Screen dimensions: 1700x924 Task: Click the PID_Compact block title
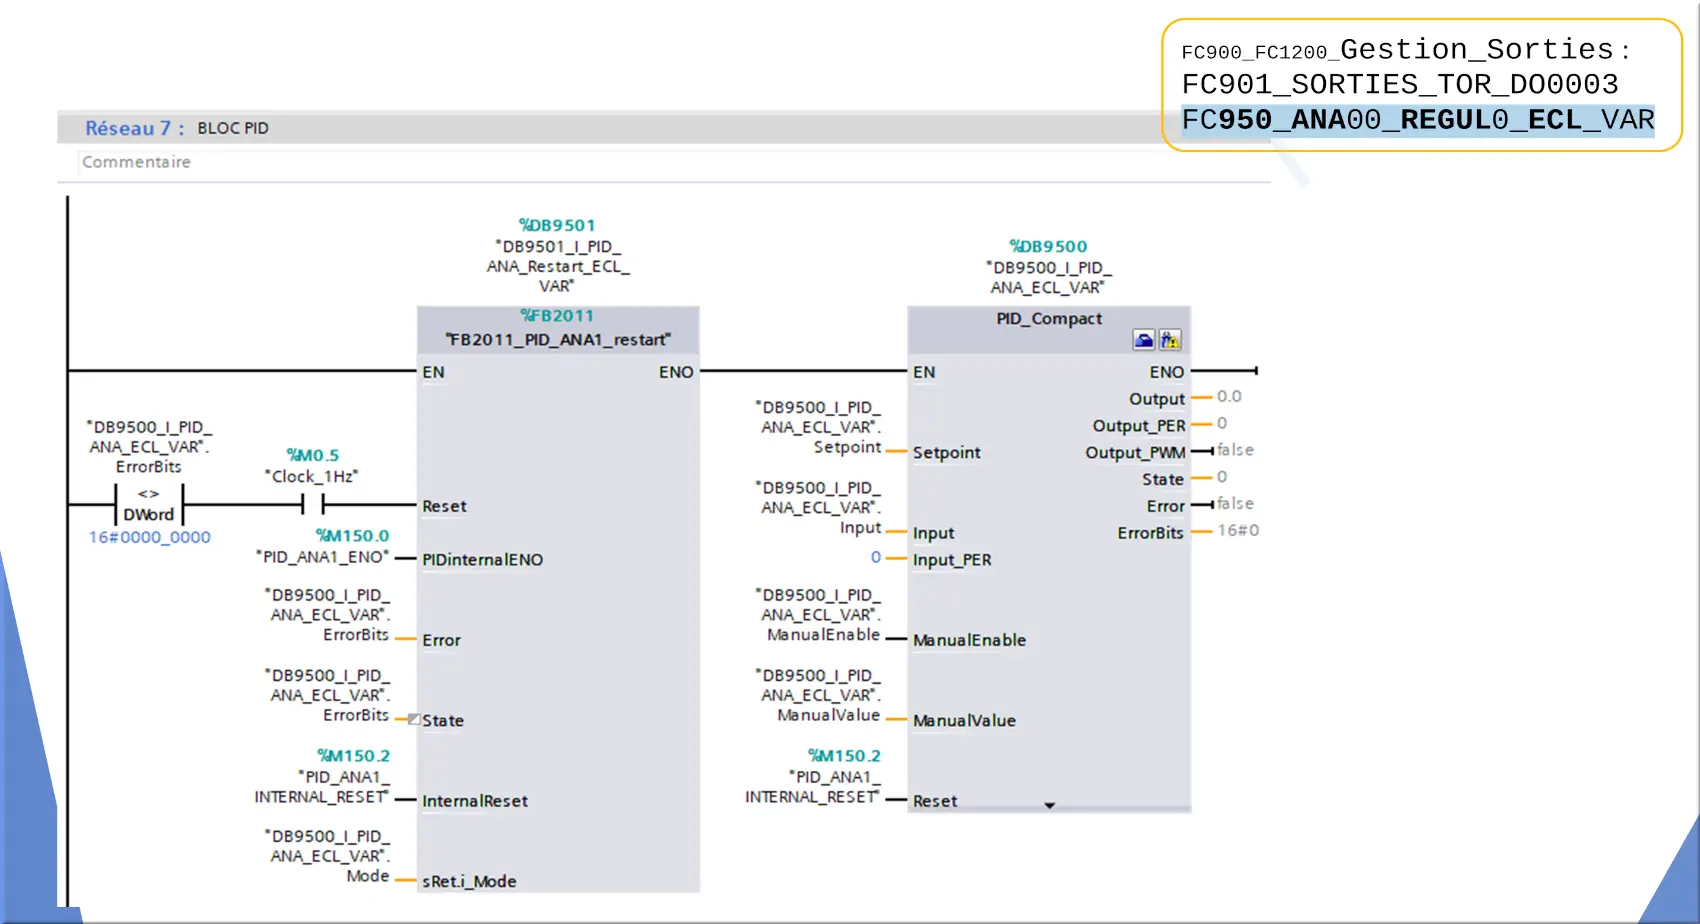tap(1049, 318)
